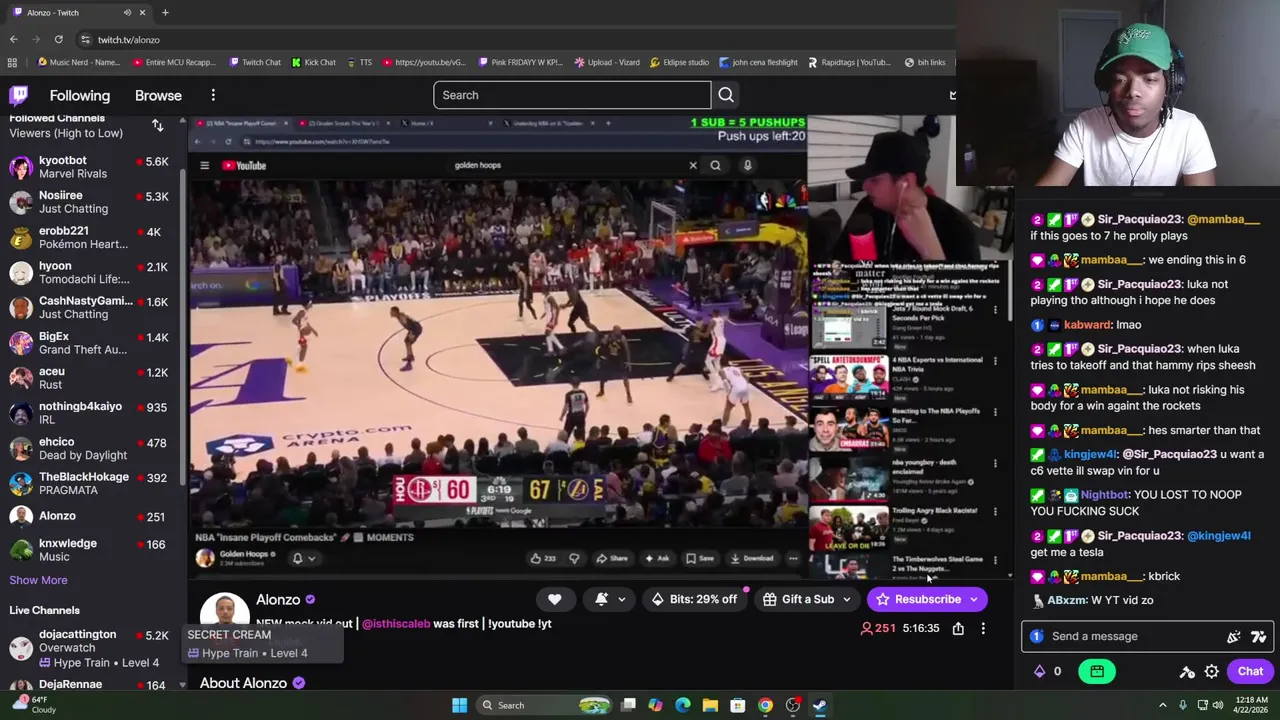Open aceu Rust channel
The width and height of the screenshot is (1280, 720).
(91, 378)
